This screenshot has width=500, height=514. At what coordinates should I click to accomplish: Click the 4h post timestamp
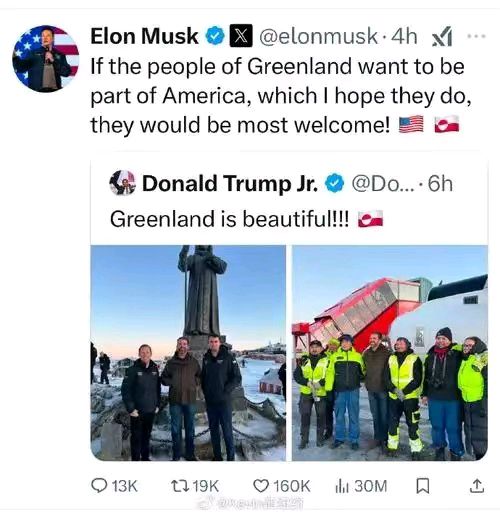(x=404, y=36)
